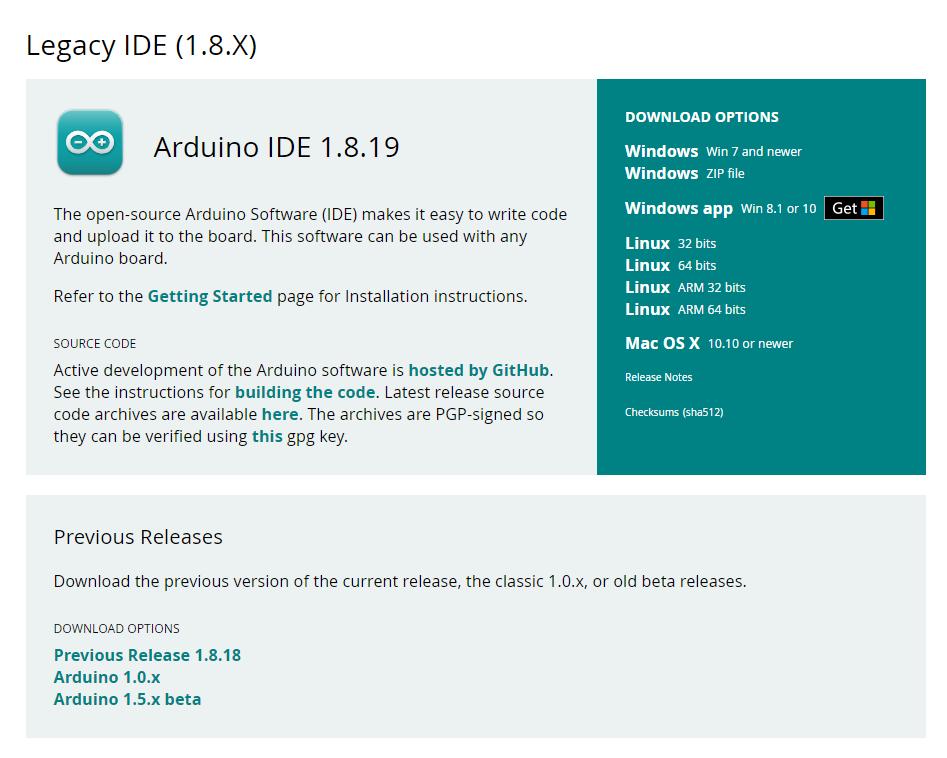Open the Windows app Win 8.1 or 10 link

tap(720, 208)
